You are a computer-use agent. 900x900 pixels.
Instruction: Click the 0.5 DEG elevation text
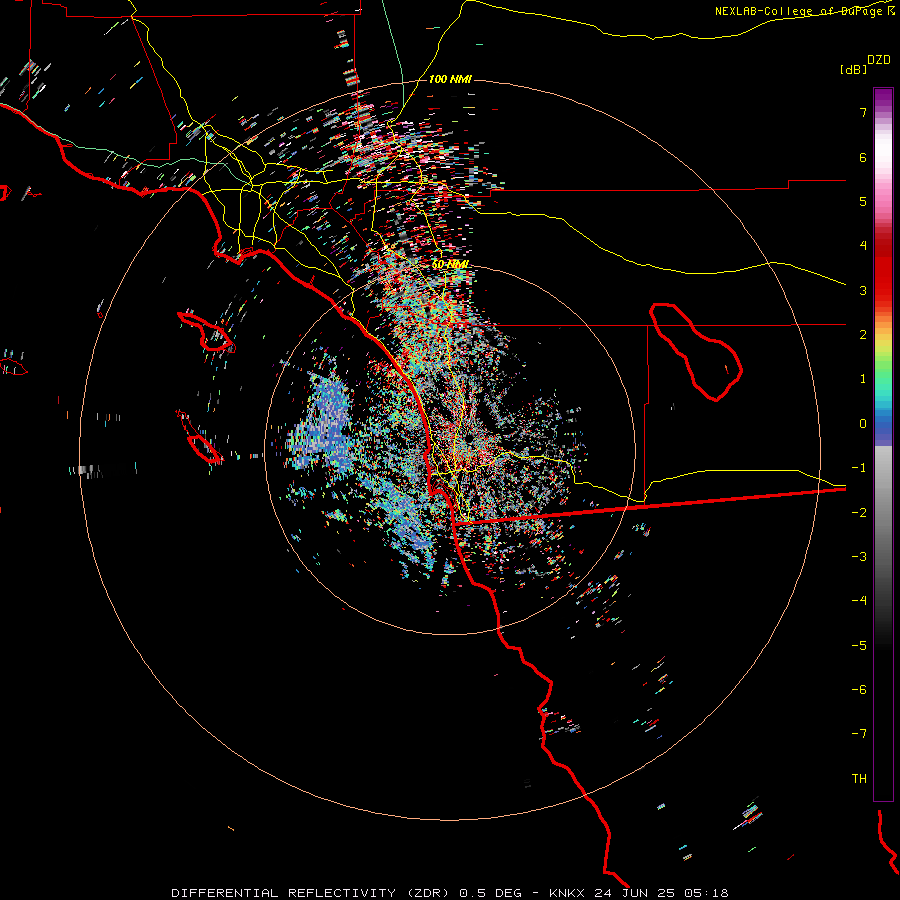490,893
